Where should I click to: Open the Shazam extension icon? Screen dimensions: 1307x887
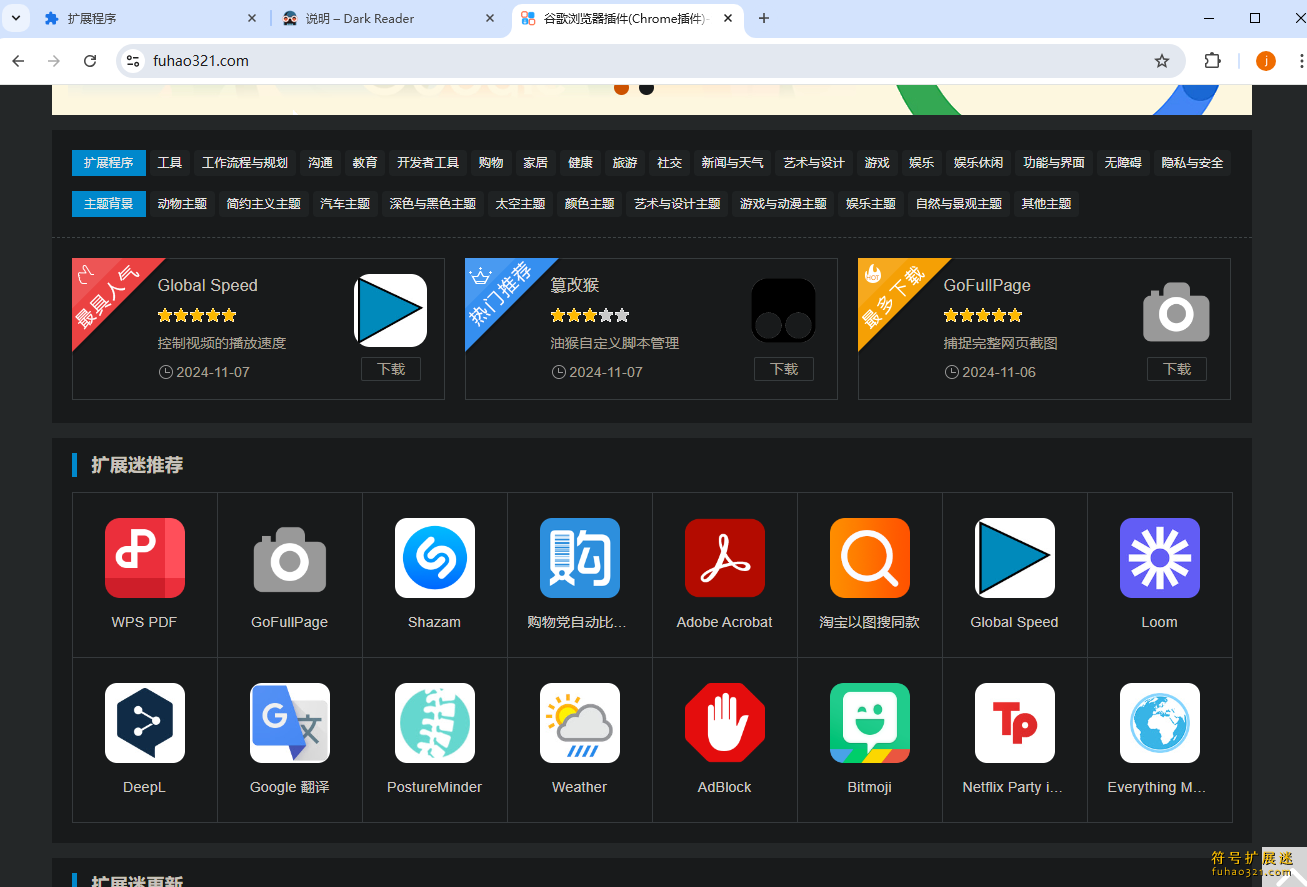pos(435,558)
